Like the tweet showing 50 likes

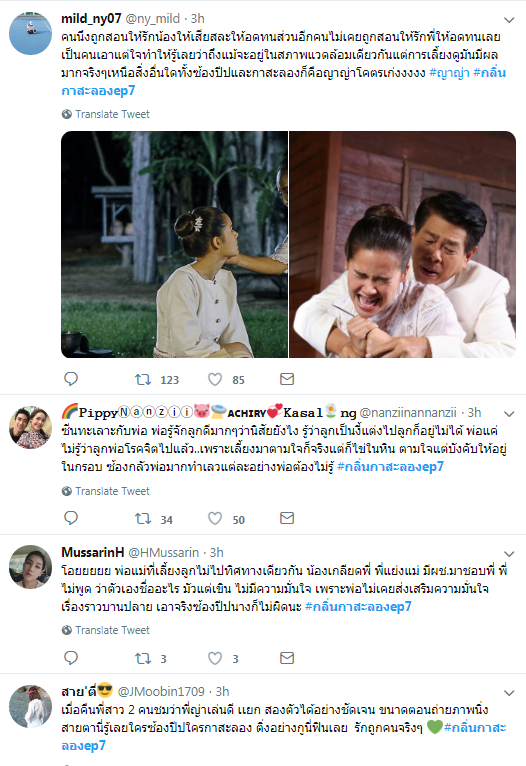click(215, 518)
